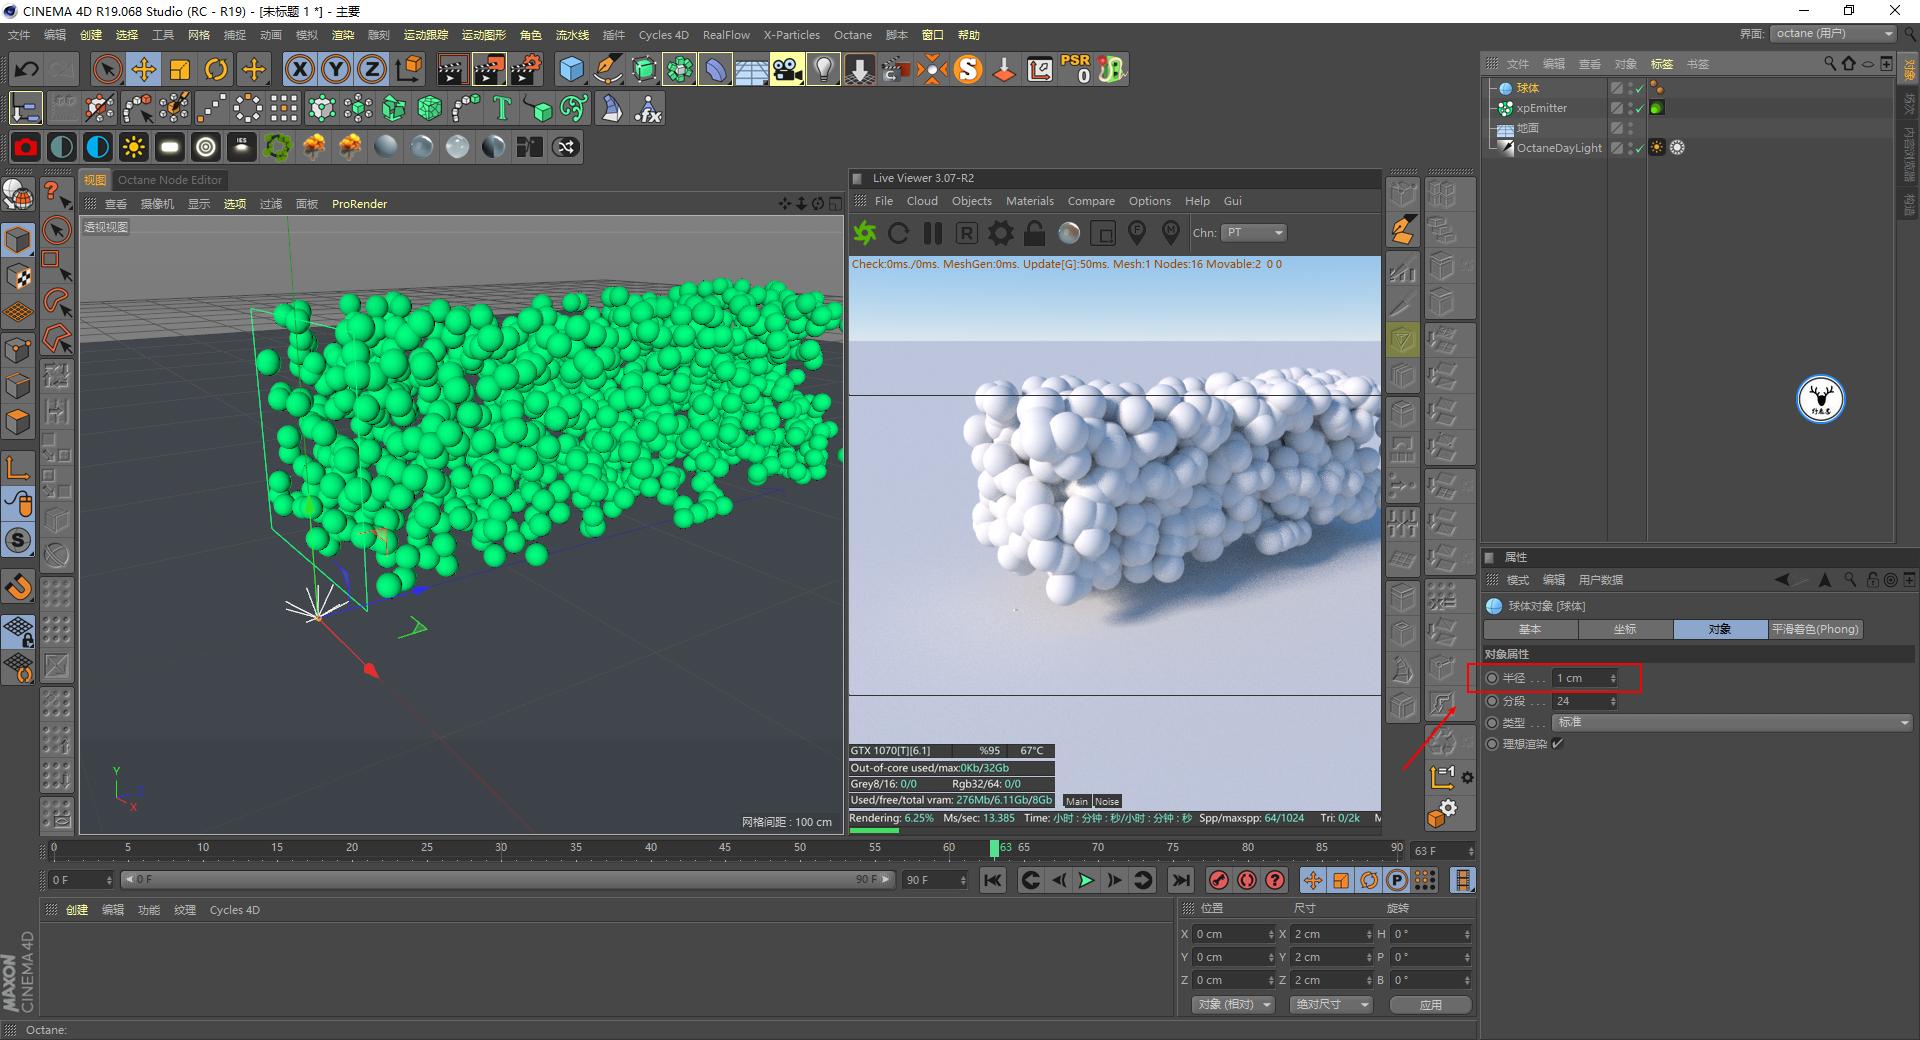1920x1040 pixels.
Task: Click the 应用 button in coordinates panel
Action: click(1430, 1005)
